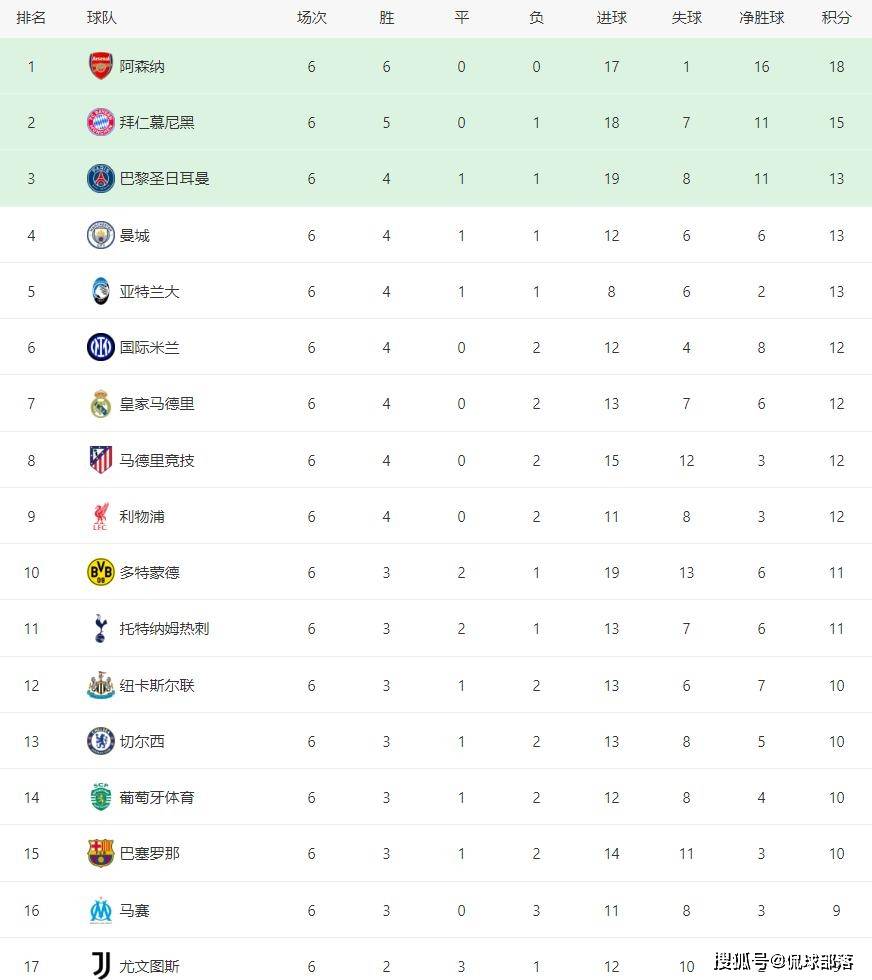Open the 阿森纳 team name link
This screenshot has width=872, height=980.
pos(142,67)
